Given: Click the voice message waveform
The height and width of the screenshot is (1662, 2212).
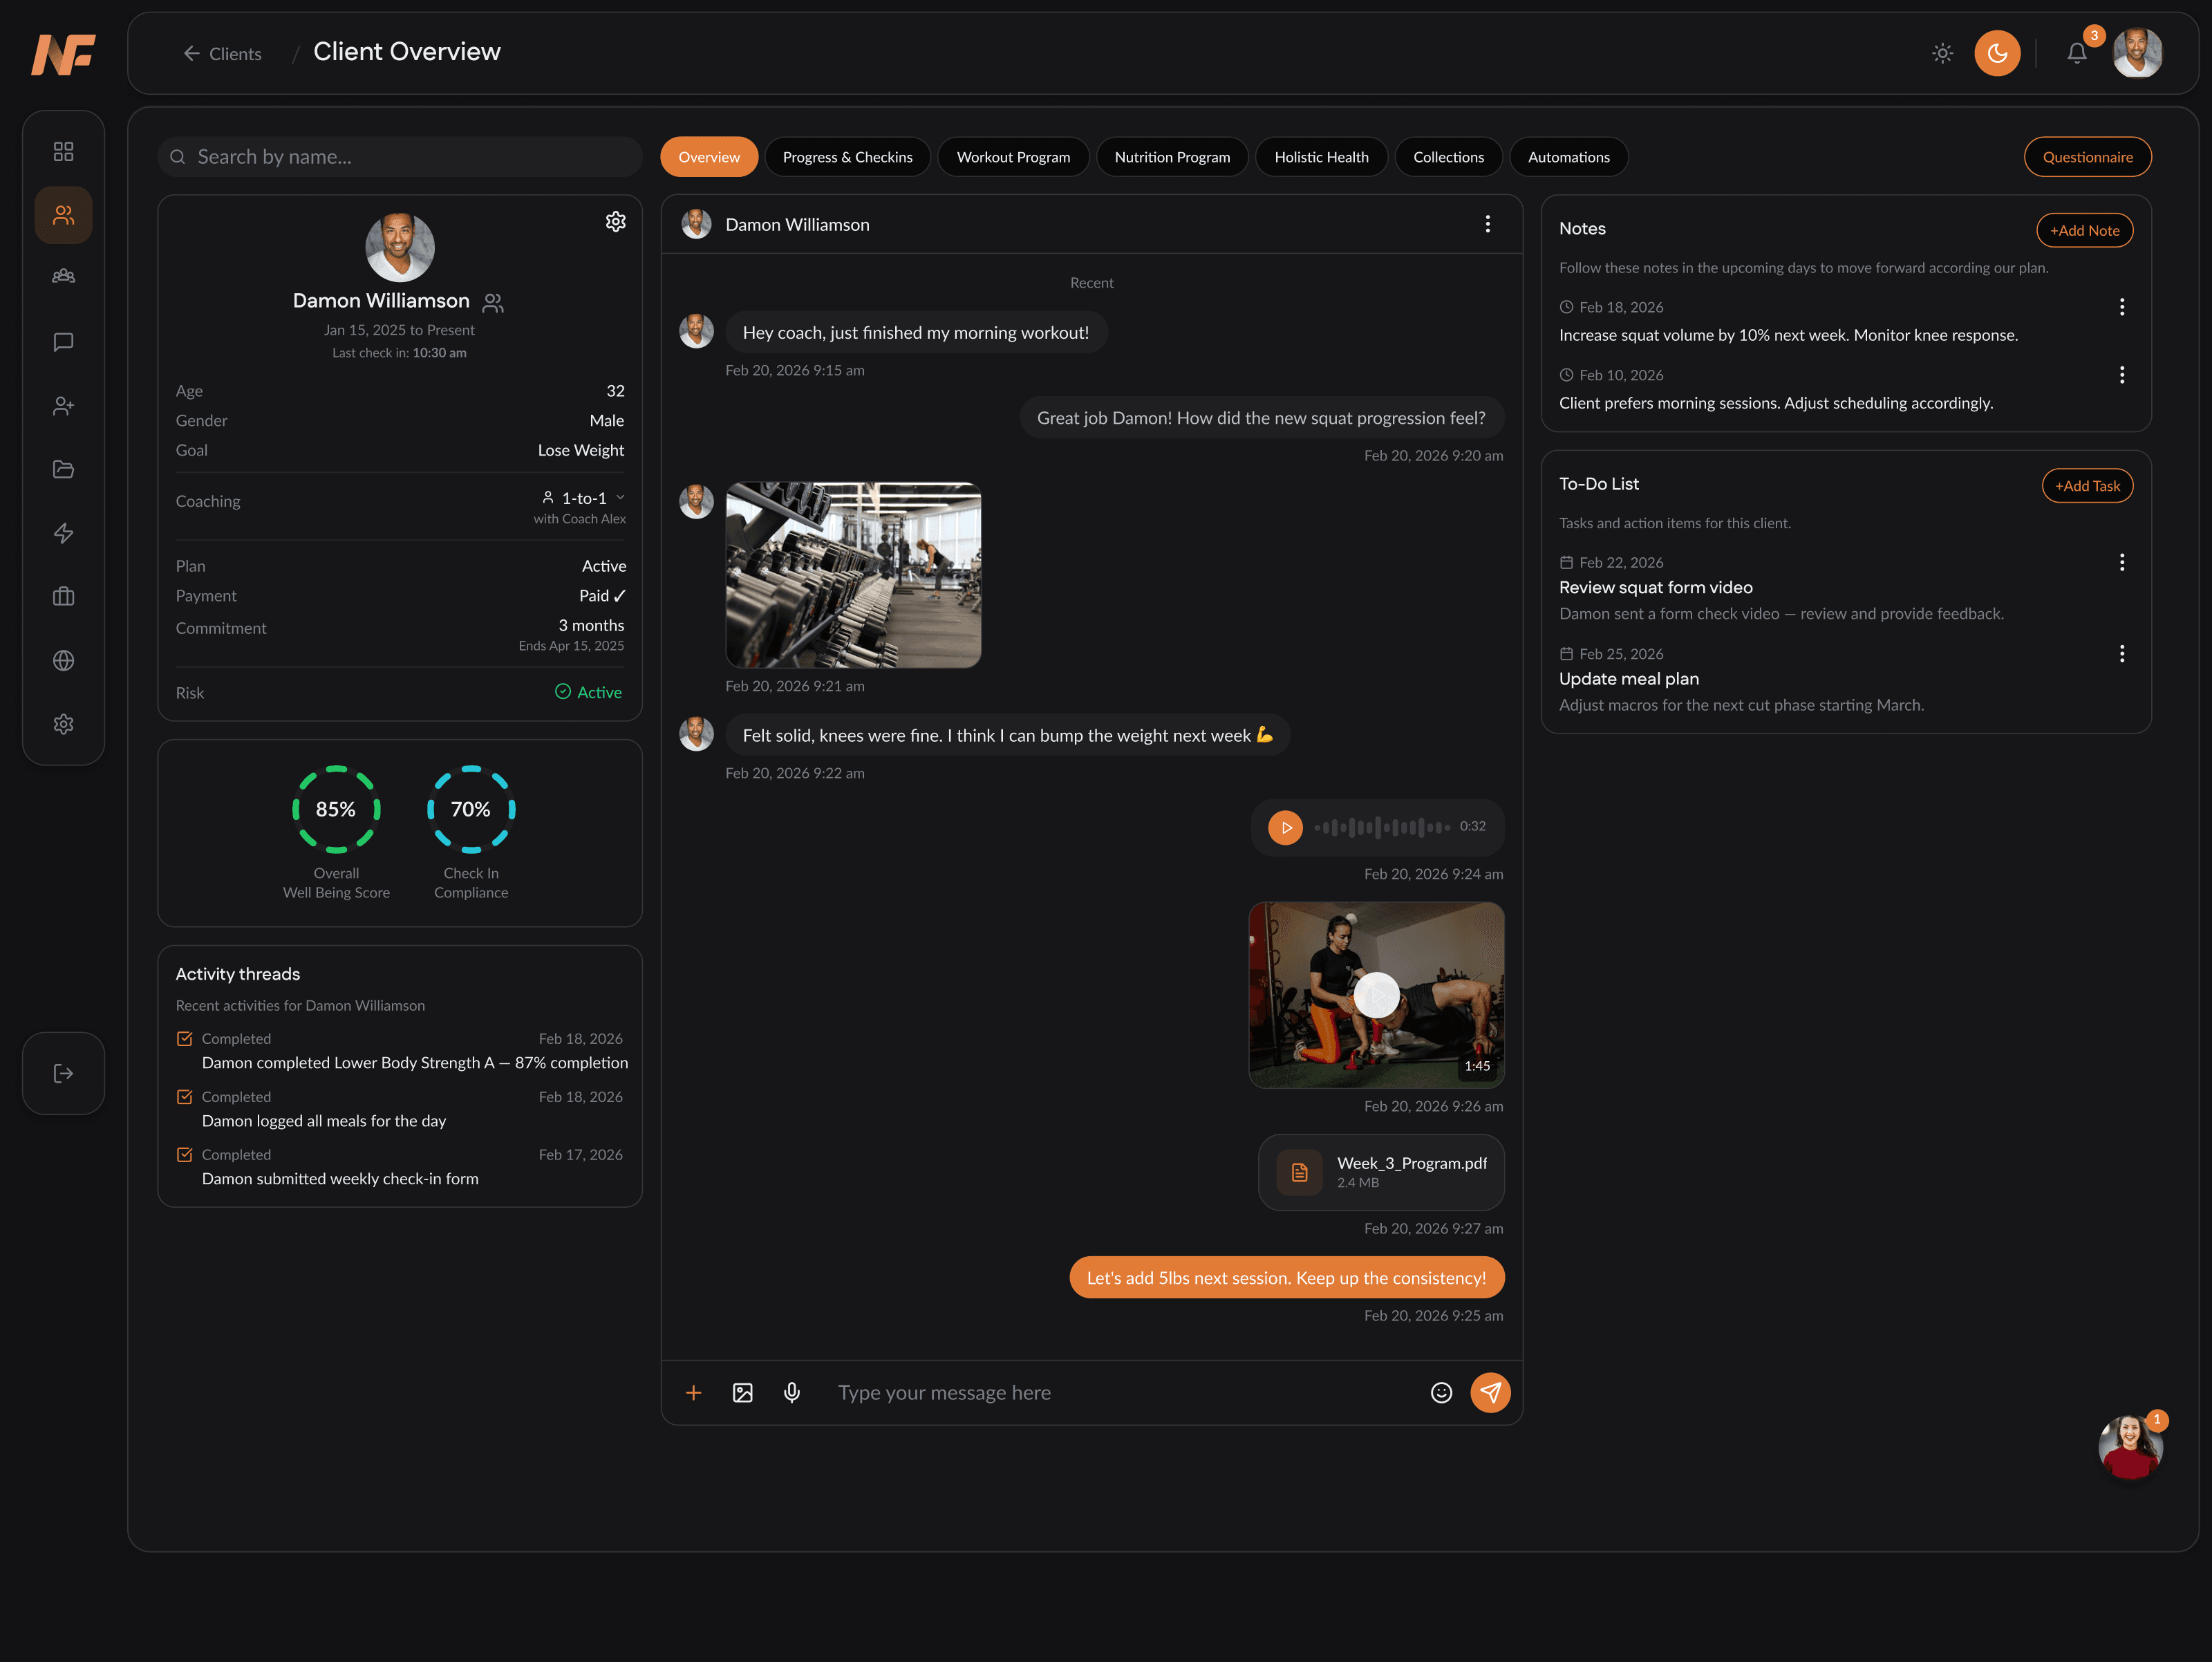Looking at the screenshot, I should pyautogui.click(x=1382, y=827).
